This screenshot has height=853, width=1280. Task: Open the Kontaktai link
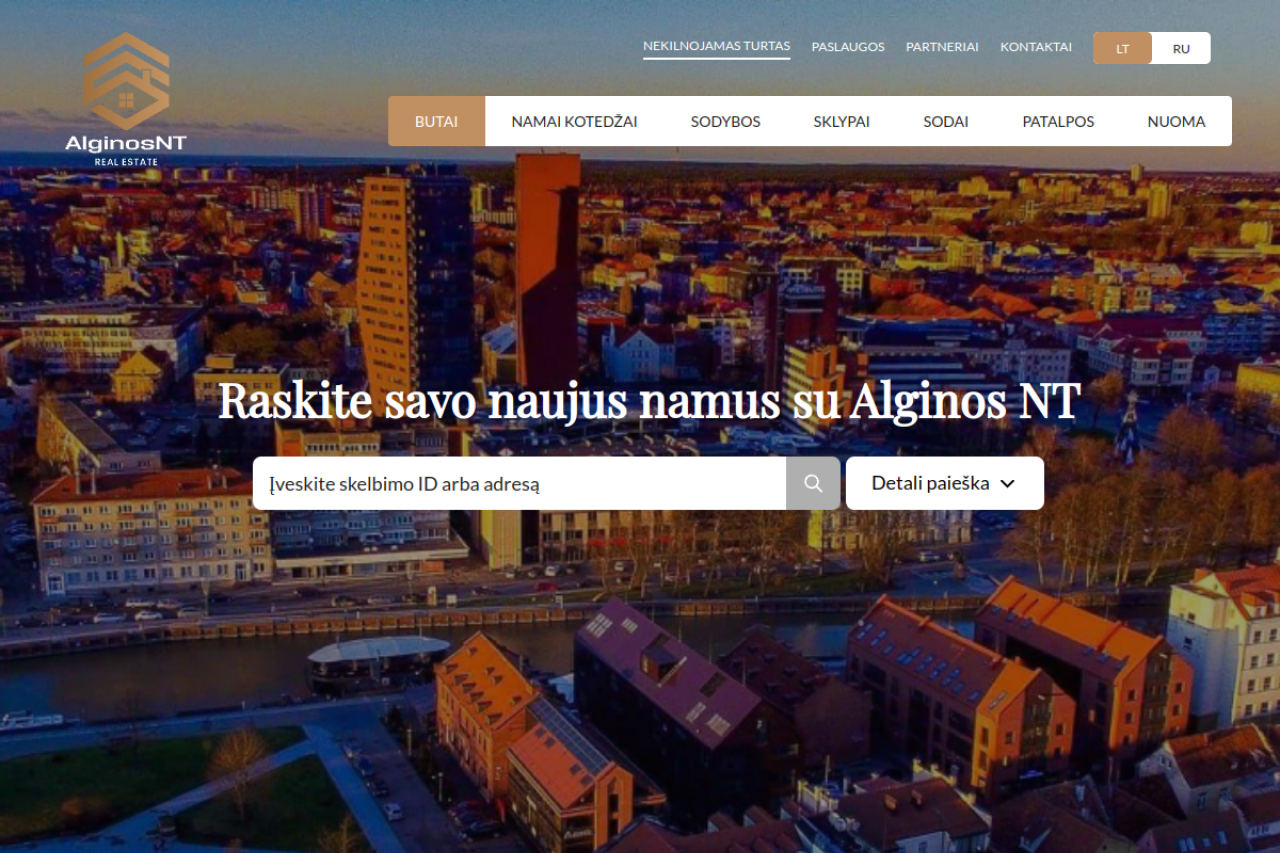[x=1036, y=47]
